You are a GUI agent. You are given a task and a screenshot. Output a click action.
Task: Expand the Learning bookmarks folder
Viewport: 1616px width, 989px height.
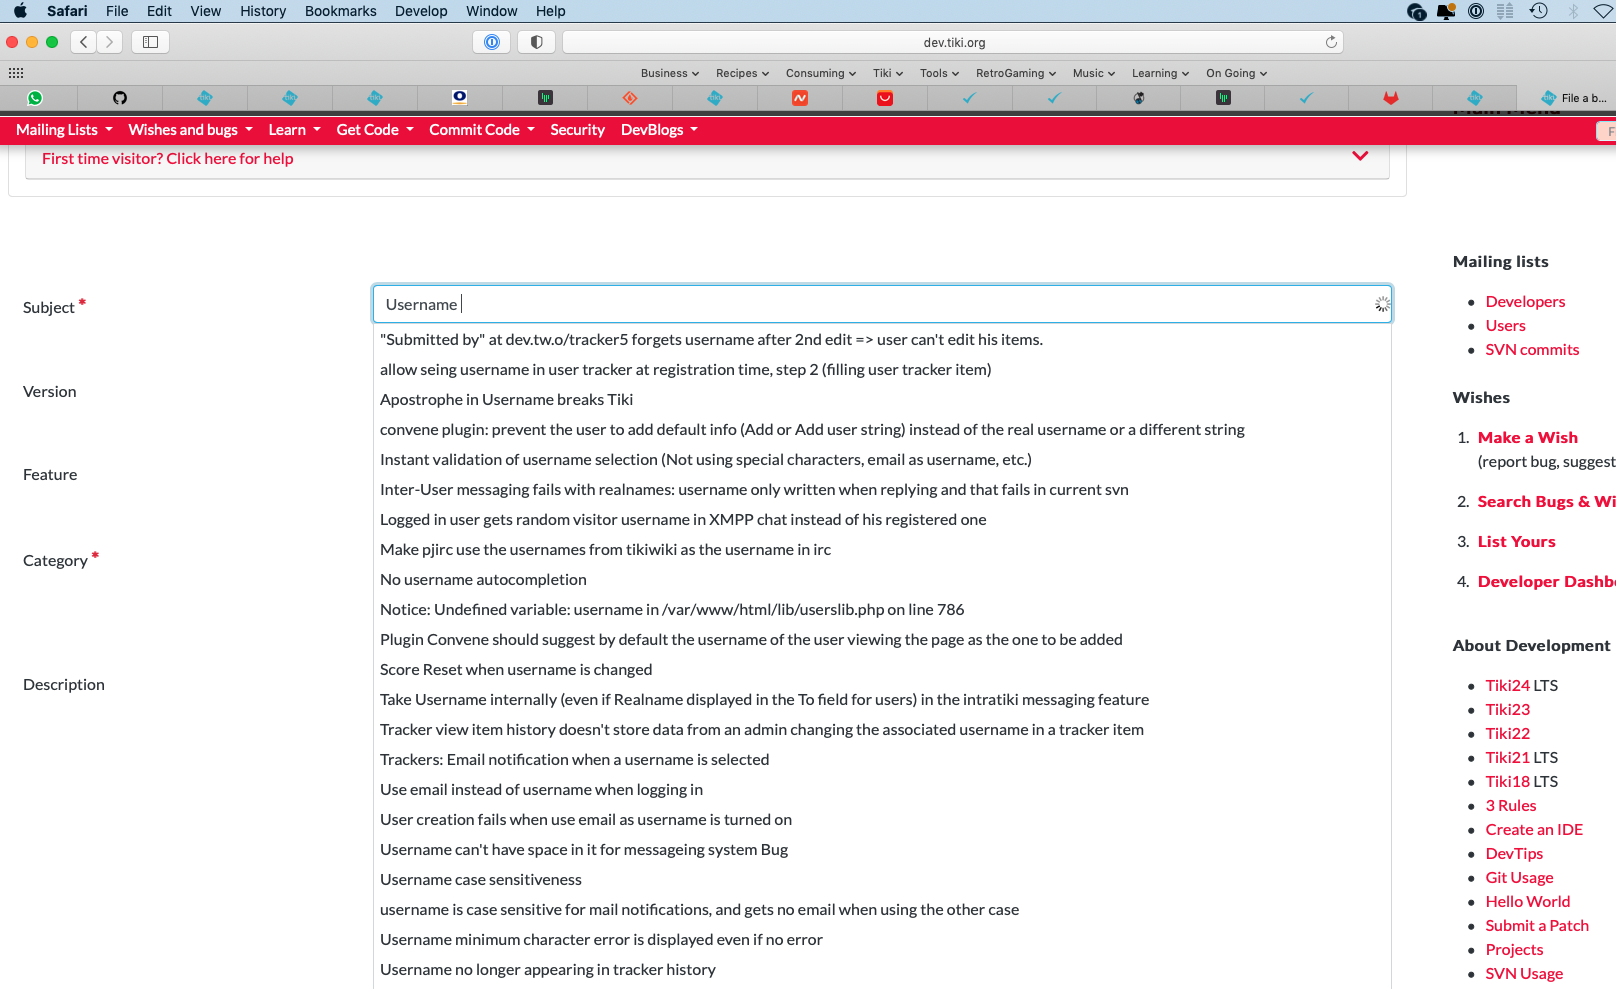click(x=1161, y=73)
